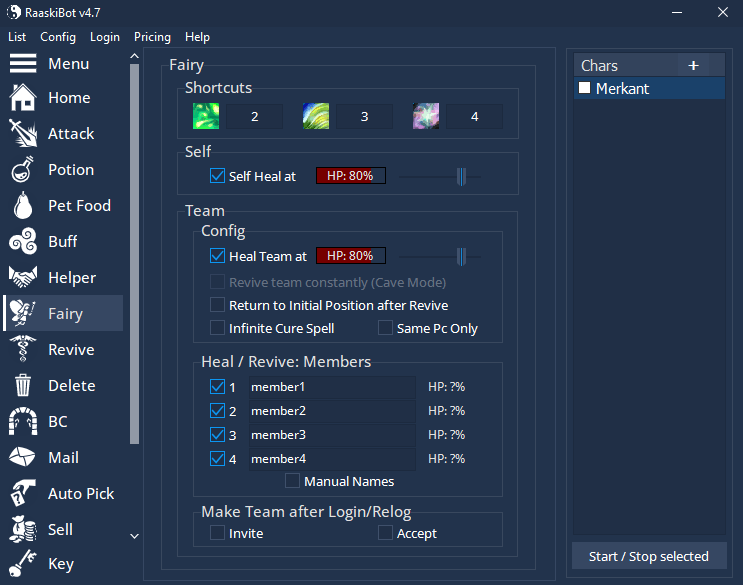Open Delete trash can icon
Screen dimensions: 743x585
coord(23,386)
